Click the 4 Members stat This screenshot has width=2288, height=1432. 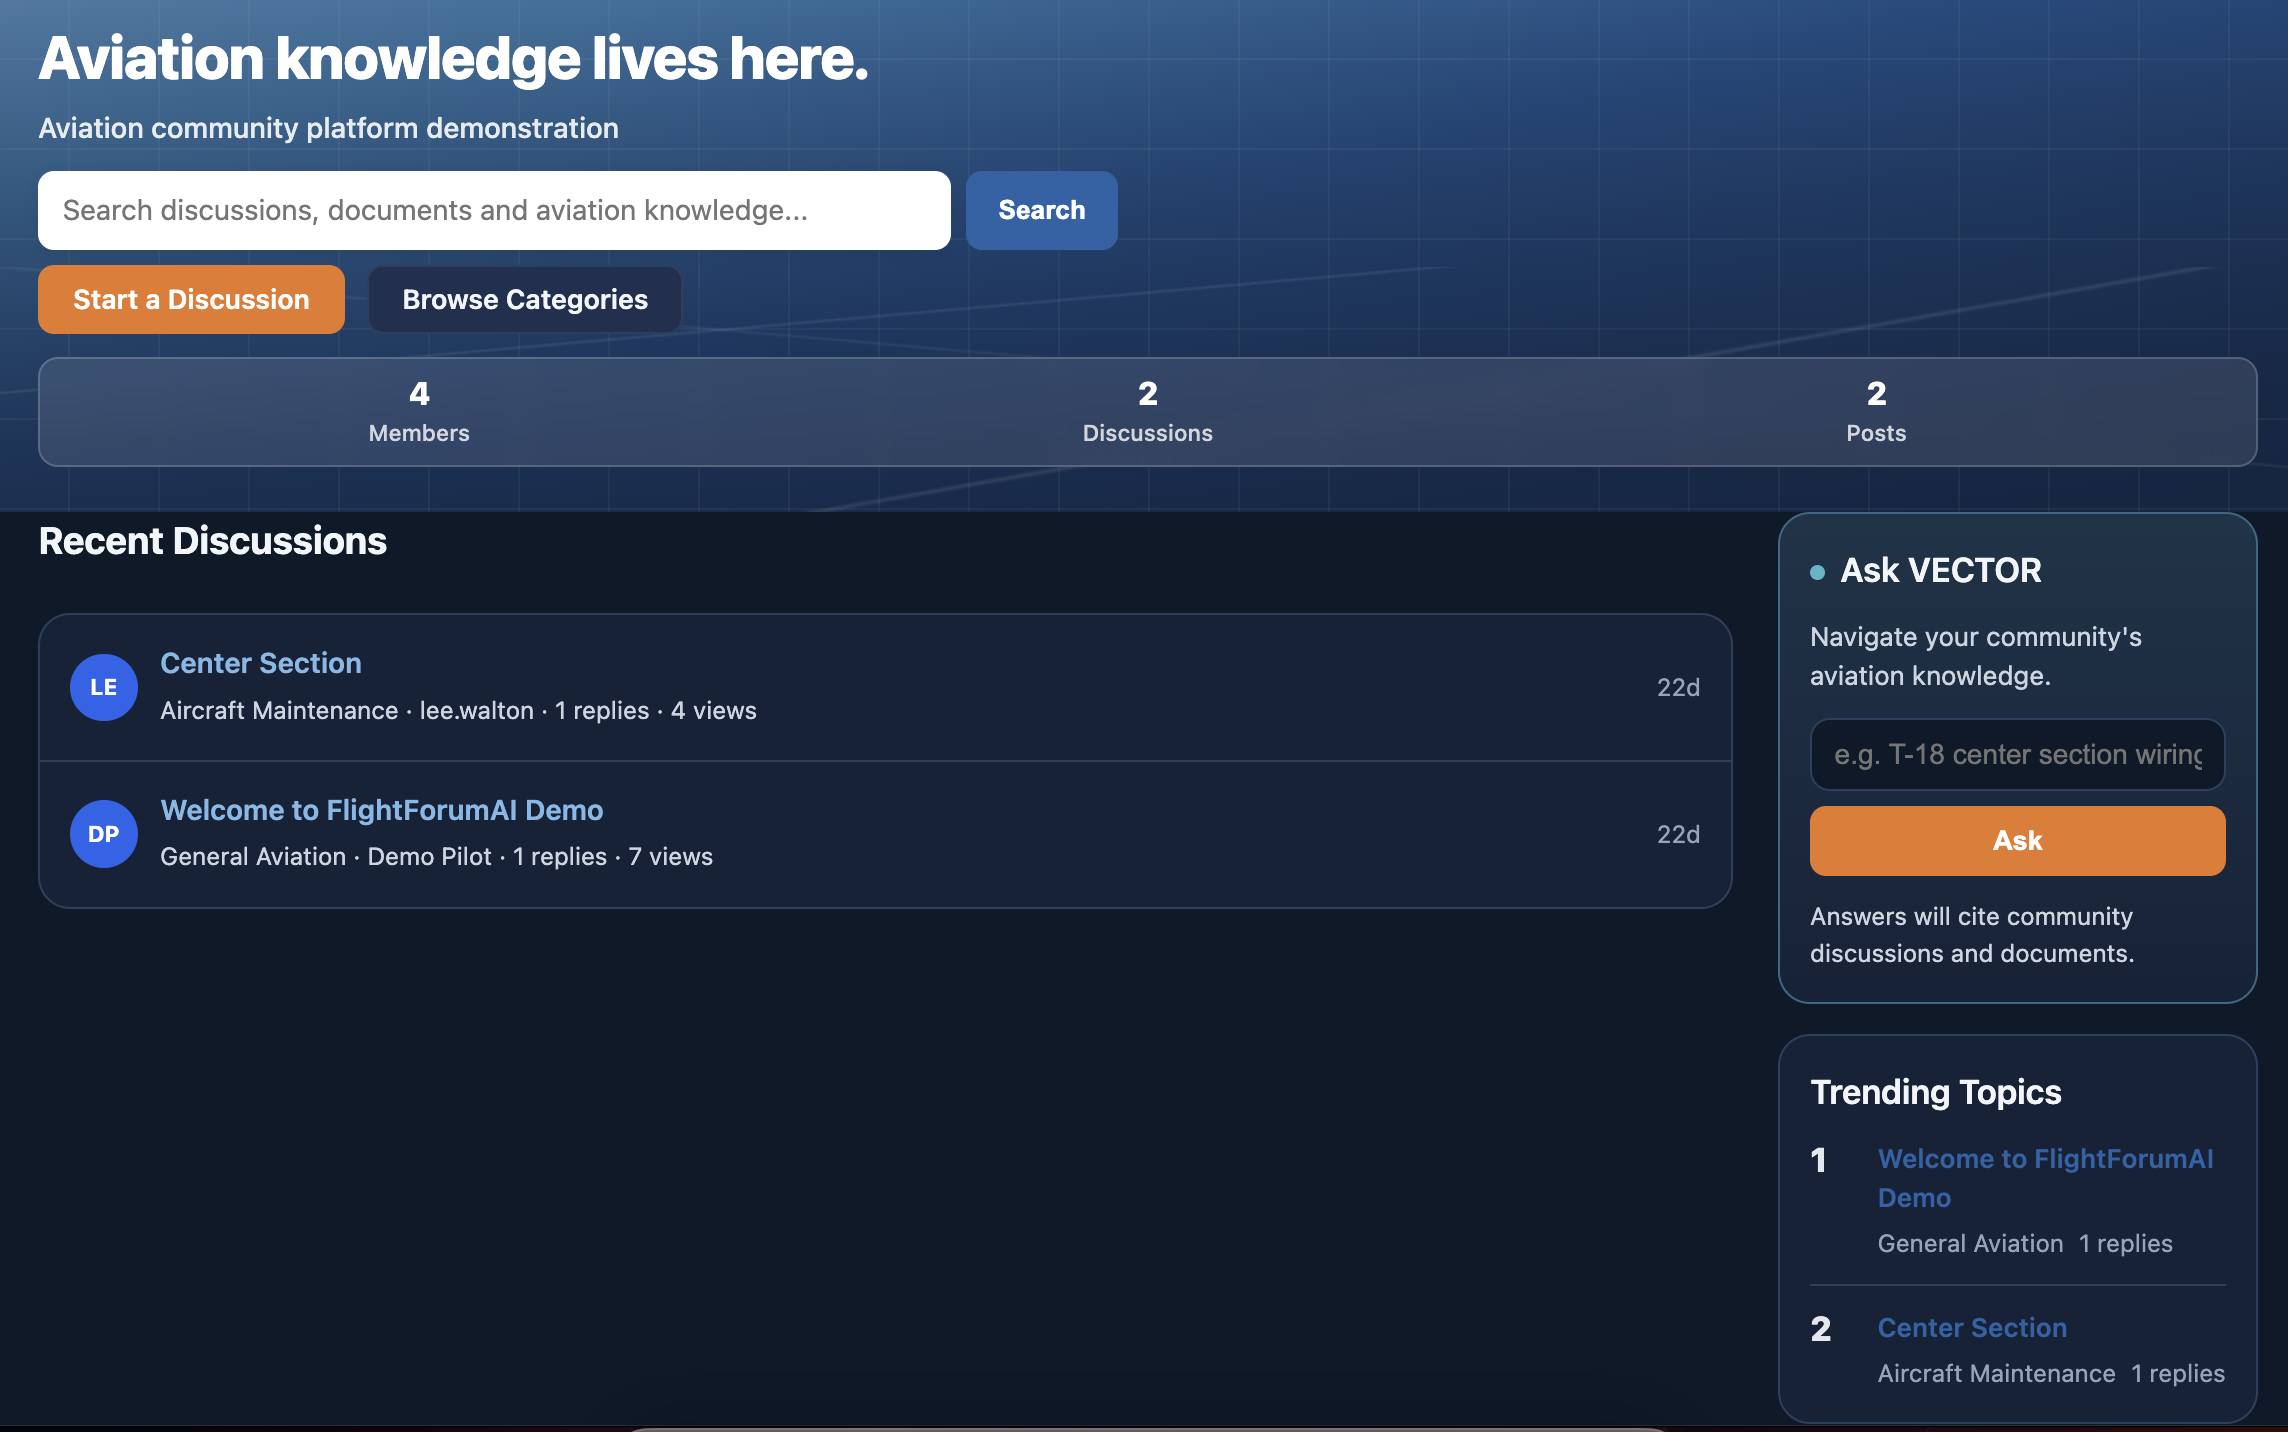click(419, 412)
